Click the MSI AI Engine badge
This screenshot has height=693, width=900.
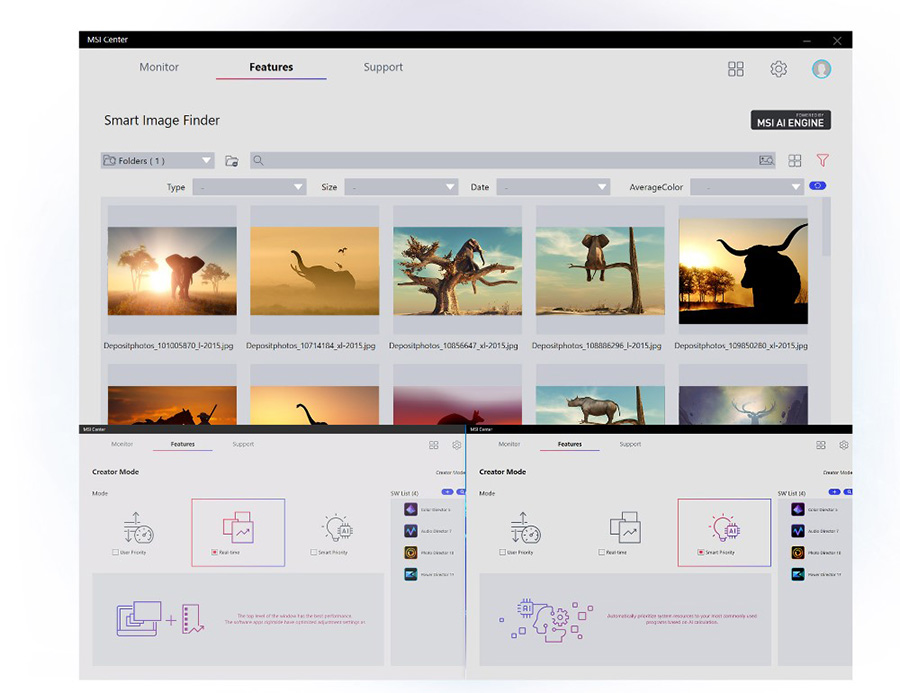(x=790, y=120)
